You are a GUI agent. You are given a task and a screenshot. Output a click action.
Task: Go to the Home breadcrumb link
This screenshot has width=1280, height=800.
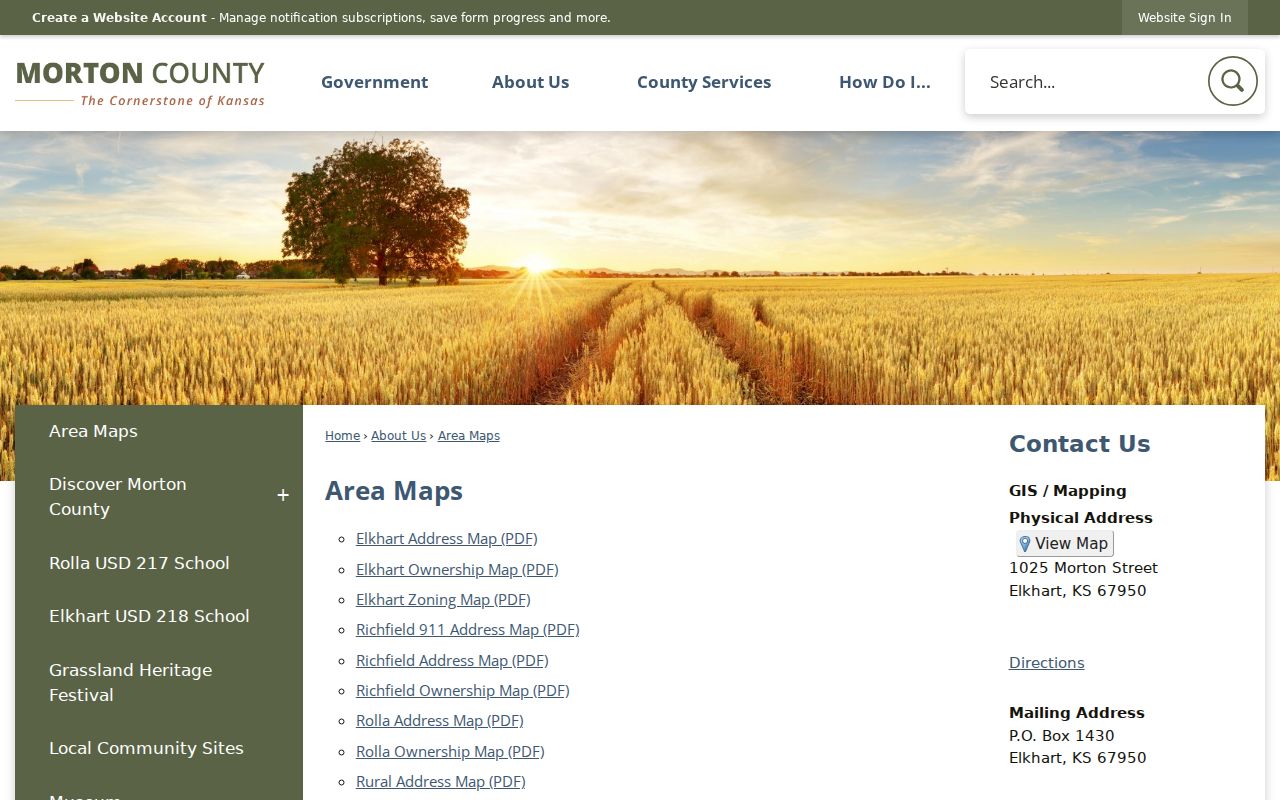pyautogui.click(x=342, y=436)
